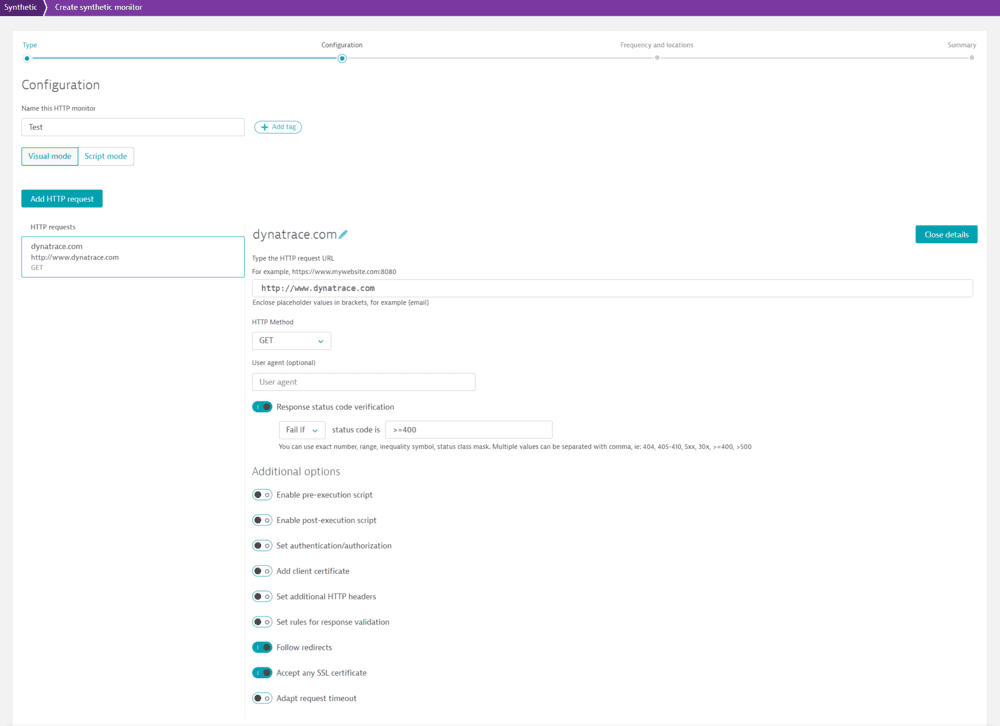Select the dynatrace.com request in HTTP requests list
1000x726 pixels.
(132, 256)
